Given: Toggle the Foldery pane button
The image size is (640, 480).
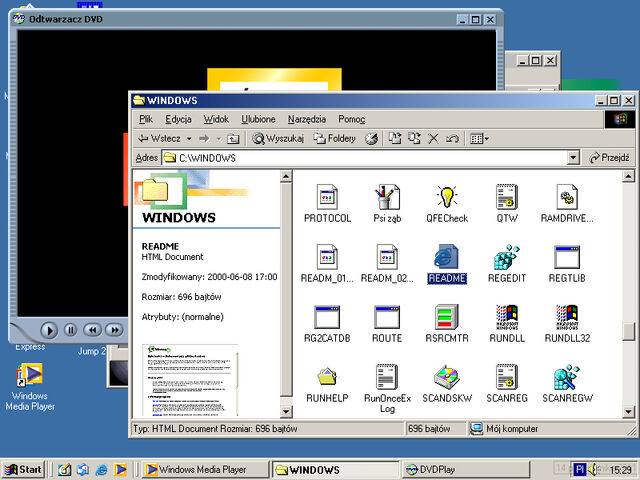Looking at the screenshot, I should (334, 139).
